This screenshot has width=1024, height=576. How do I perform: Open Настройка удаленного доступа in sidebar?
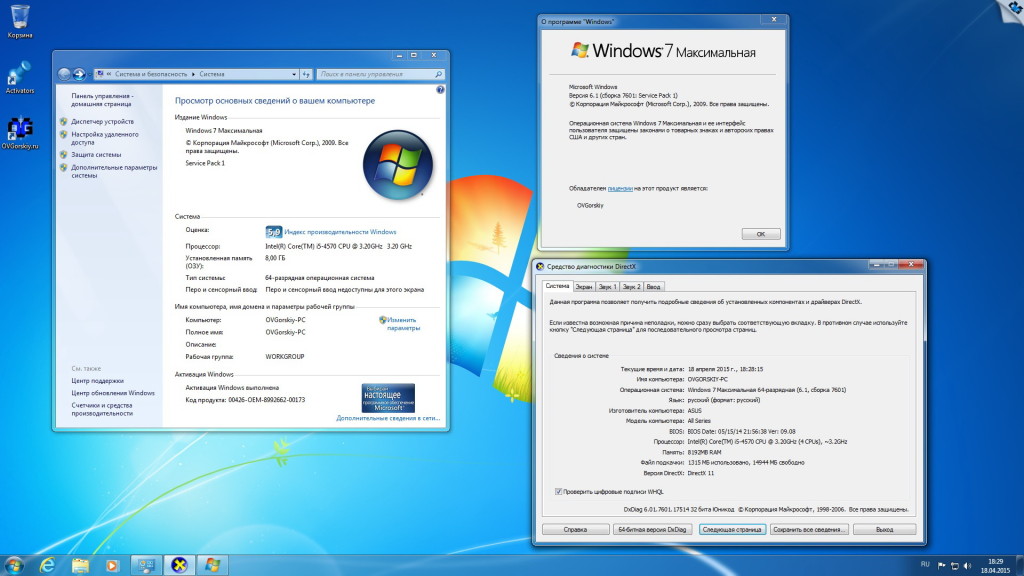pyautogui.click(x=104, y=138)
